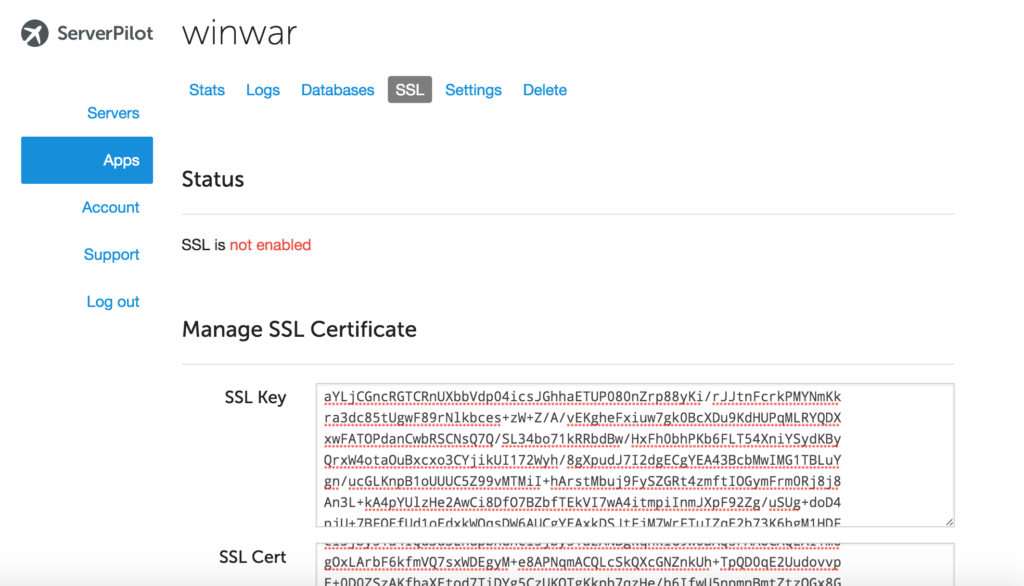Click the red 'not enabled' status text

click(270, 245)
